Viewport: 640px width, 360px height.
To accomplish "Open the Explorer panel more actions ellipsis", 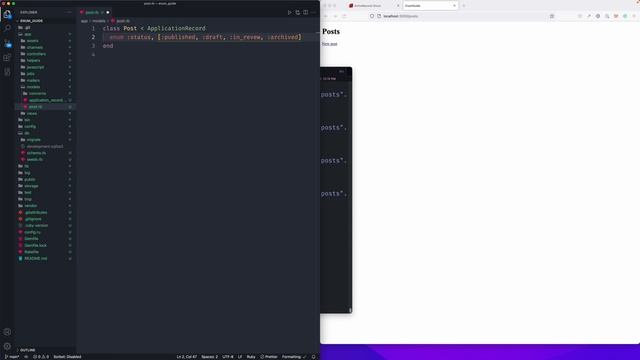I will (x=69, y=12).
